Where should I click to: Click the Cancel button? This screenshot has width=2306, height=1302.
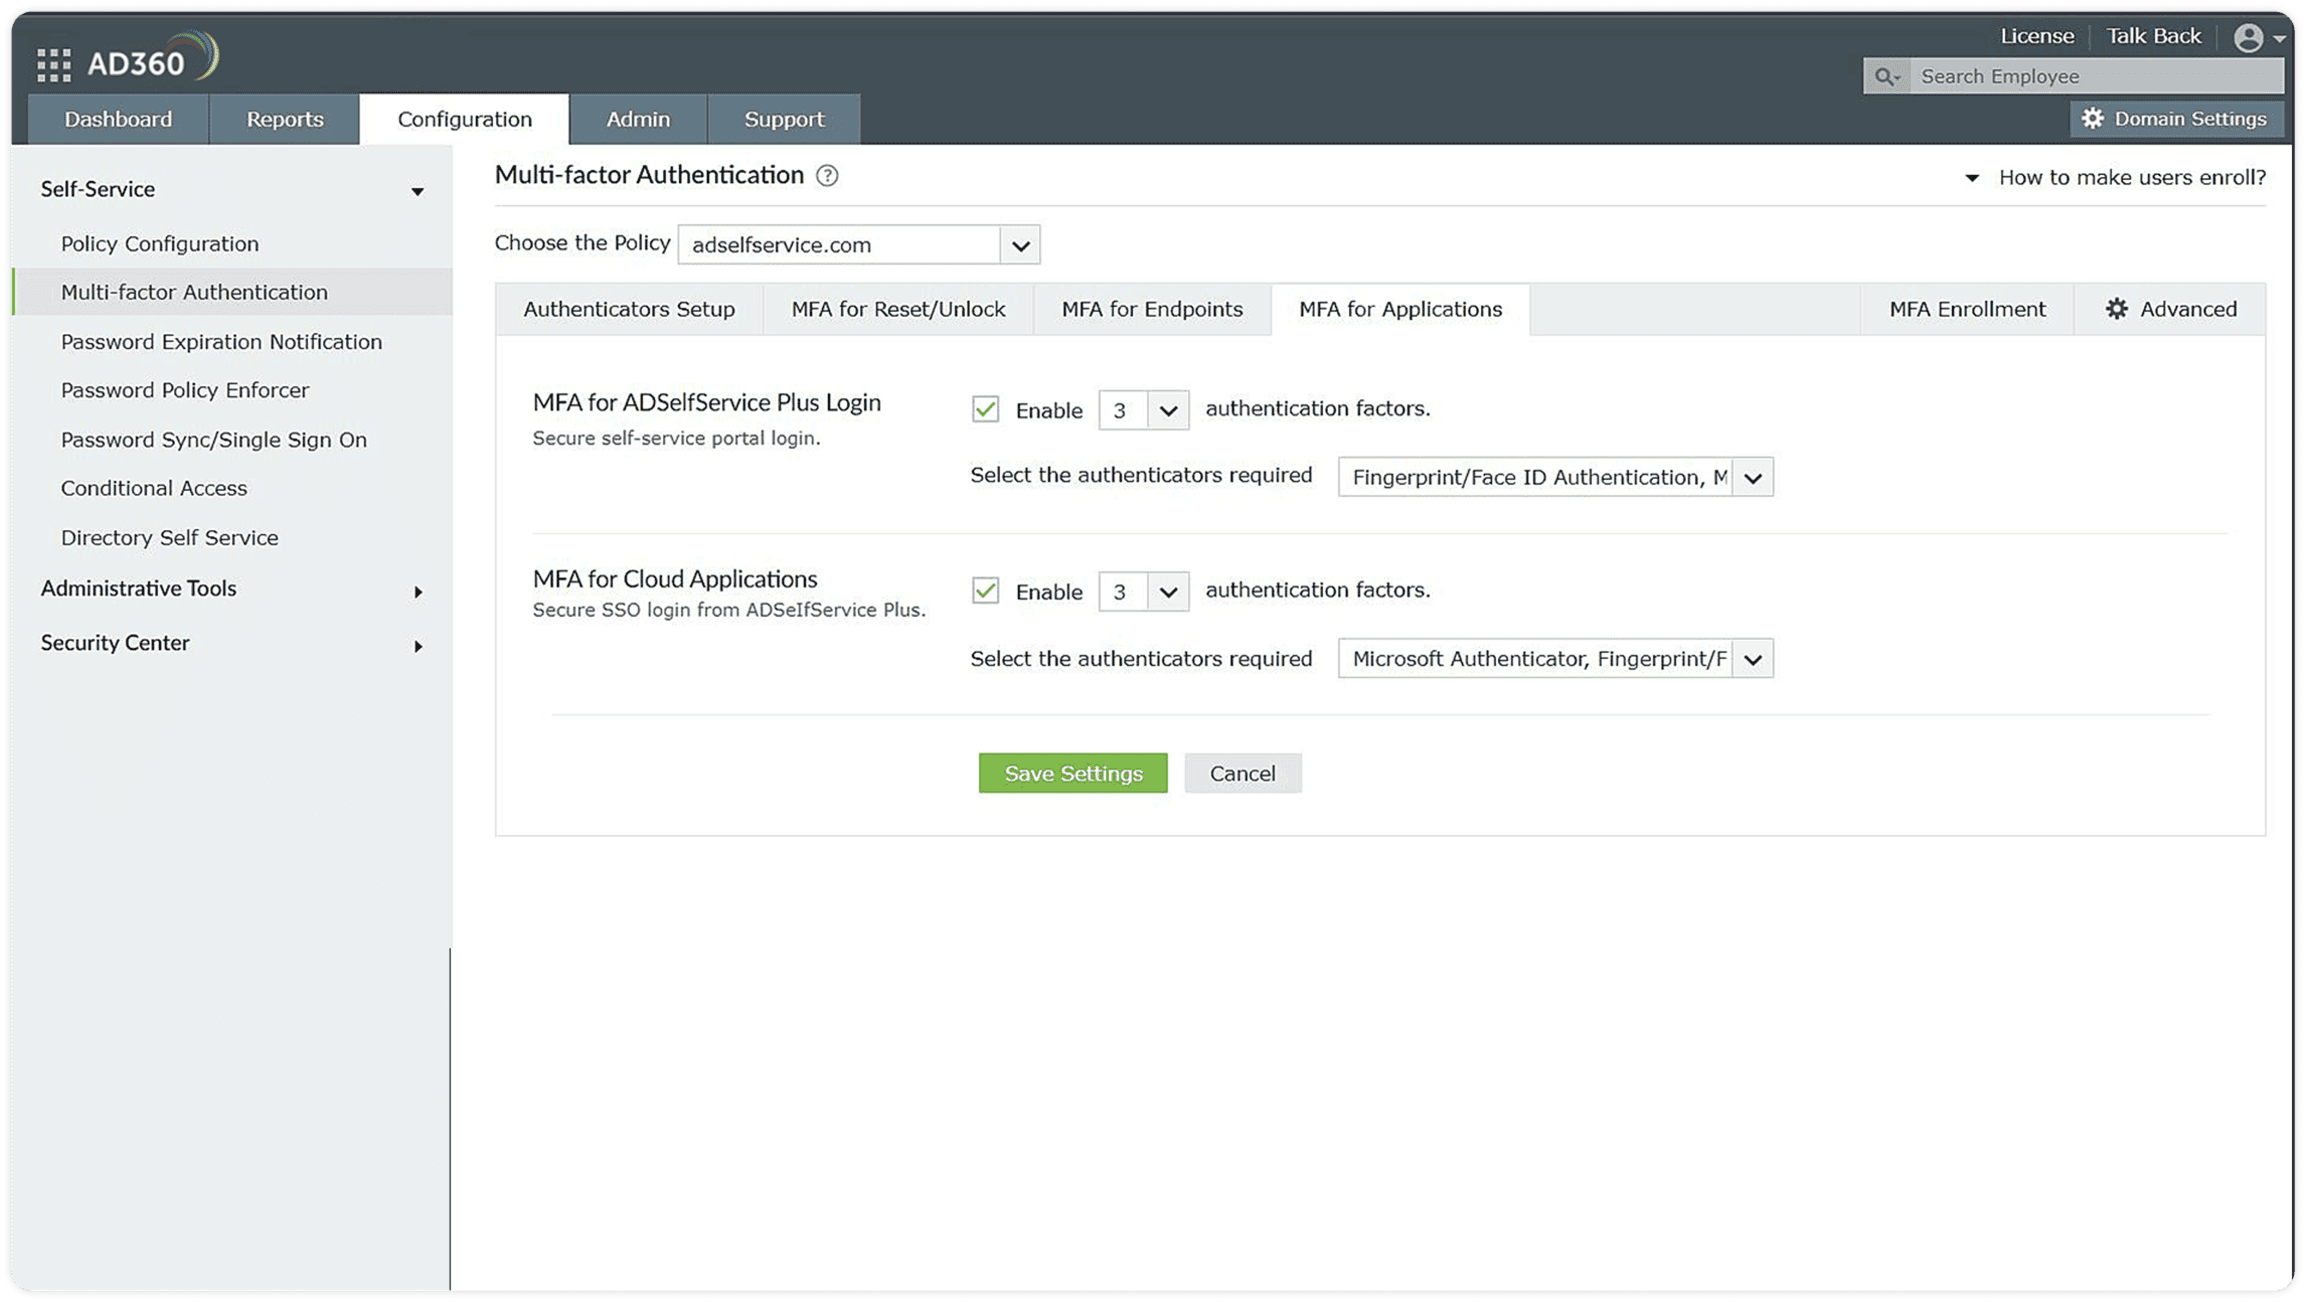click(x=1242, y=773)
